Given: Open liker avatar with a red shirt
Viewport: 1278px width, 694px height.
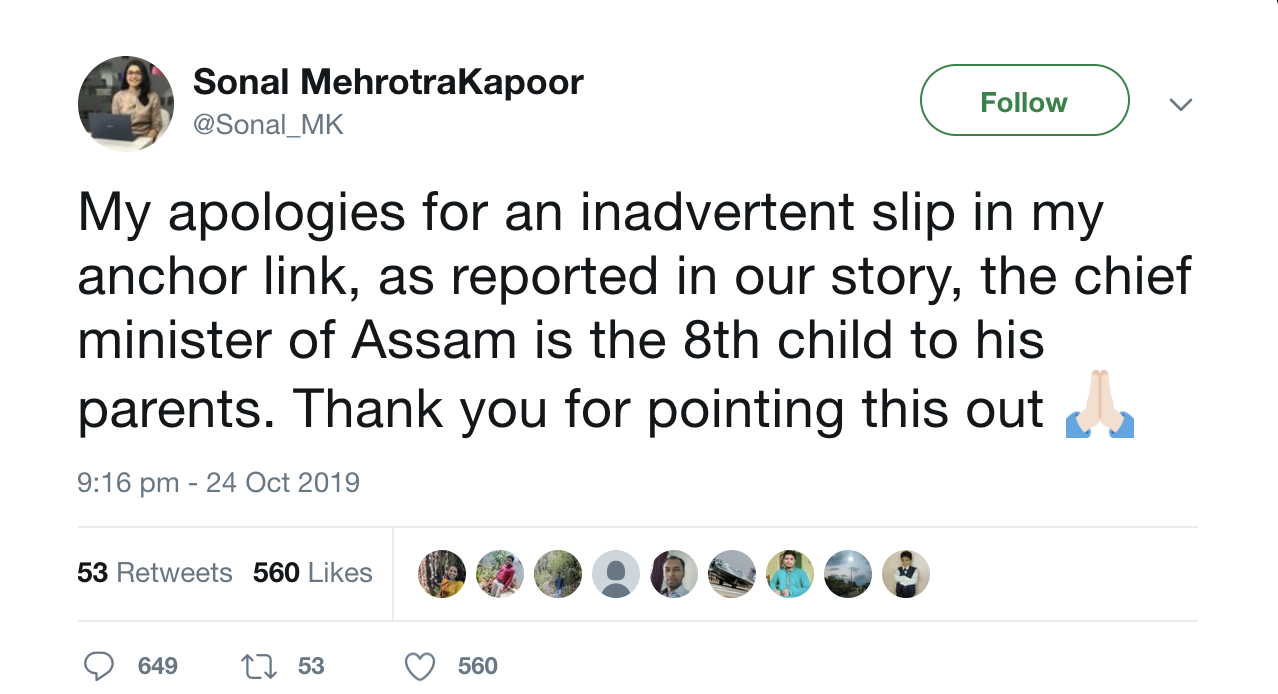Looking at the screenshot, I should click(x=500, y=574).
